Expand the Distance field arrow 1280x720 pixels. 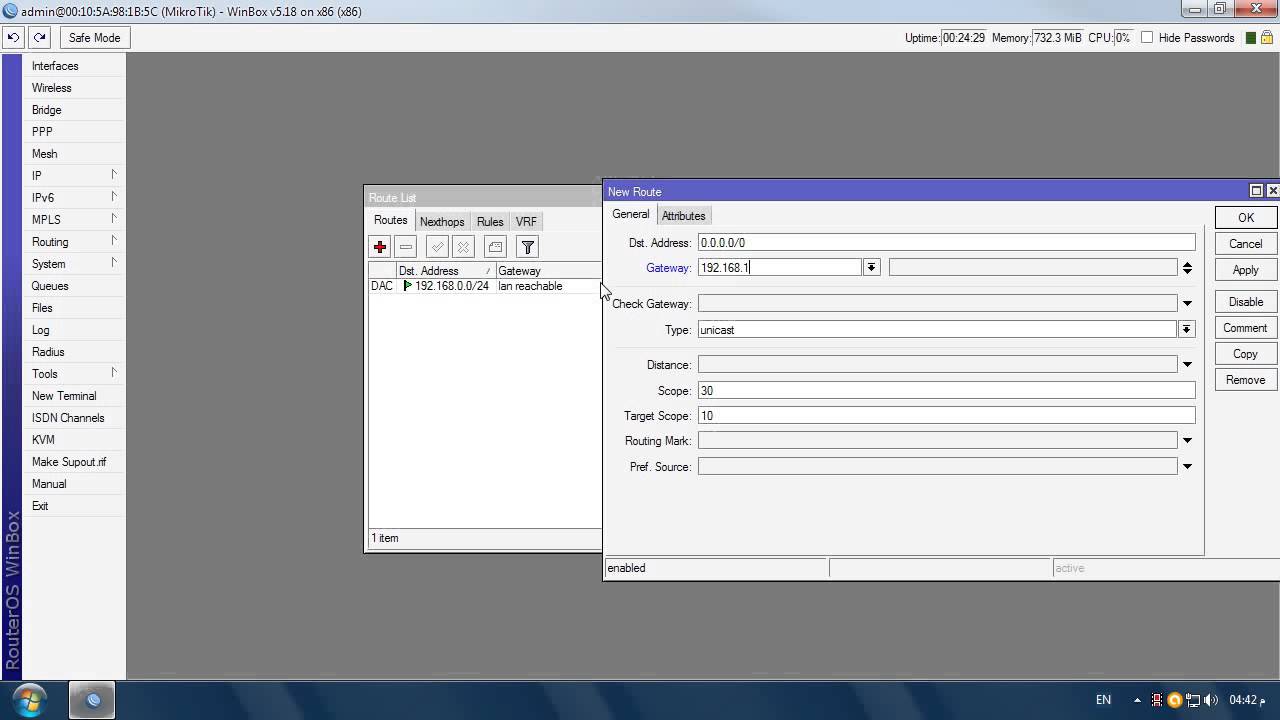(x=1187, y=365)
